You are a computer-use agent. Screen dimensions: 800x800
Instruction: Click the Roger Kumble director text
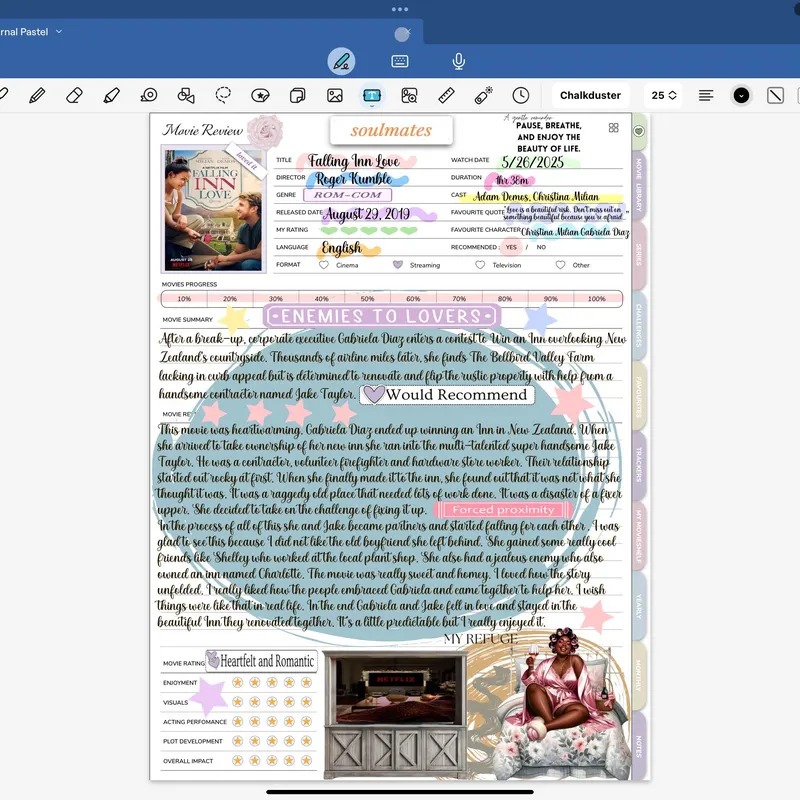click(x=354, y=179)
